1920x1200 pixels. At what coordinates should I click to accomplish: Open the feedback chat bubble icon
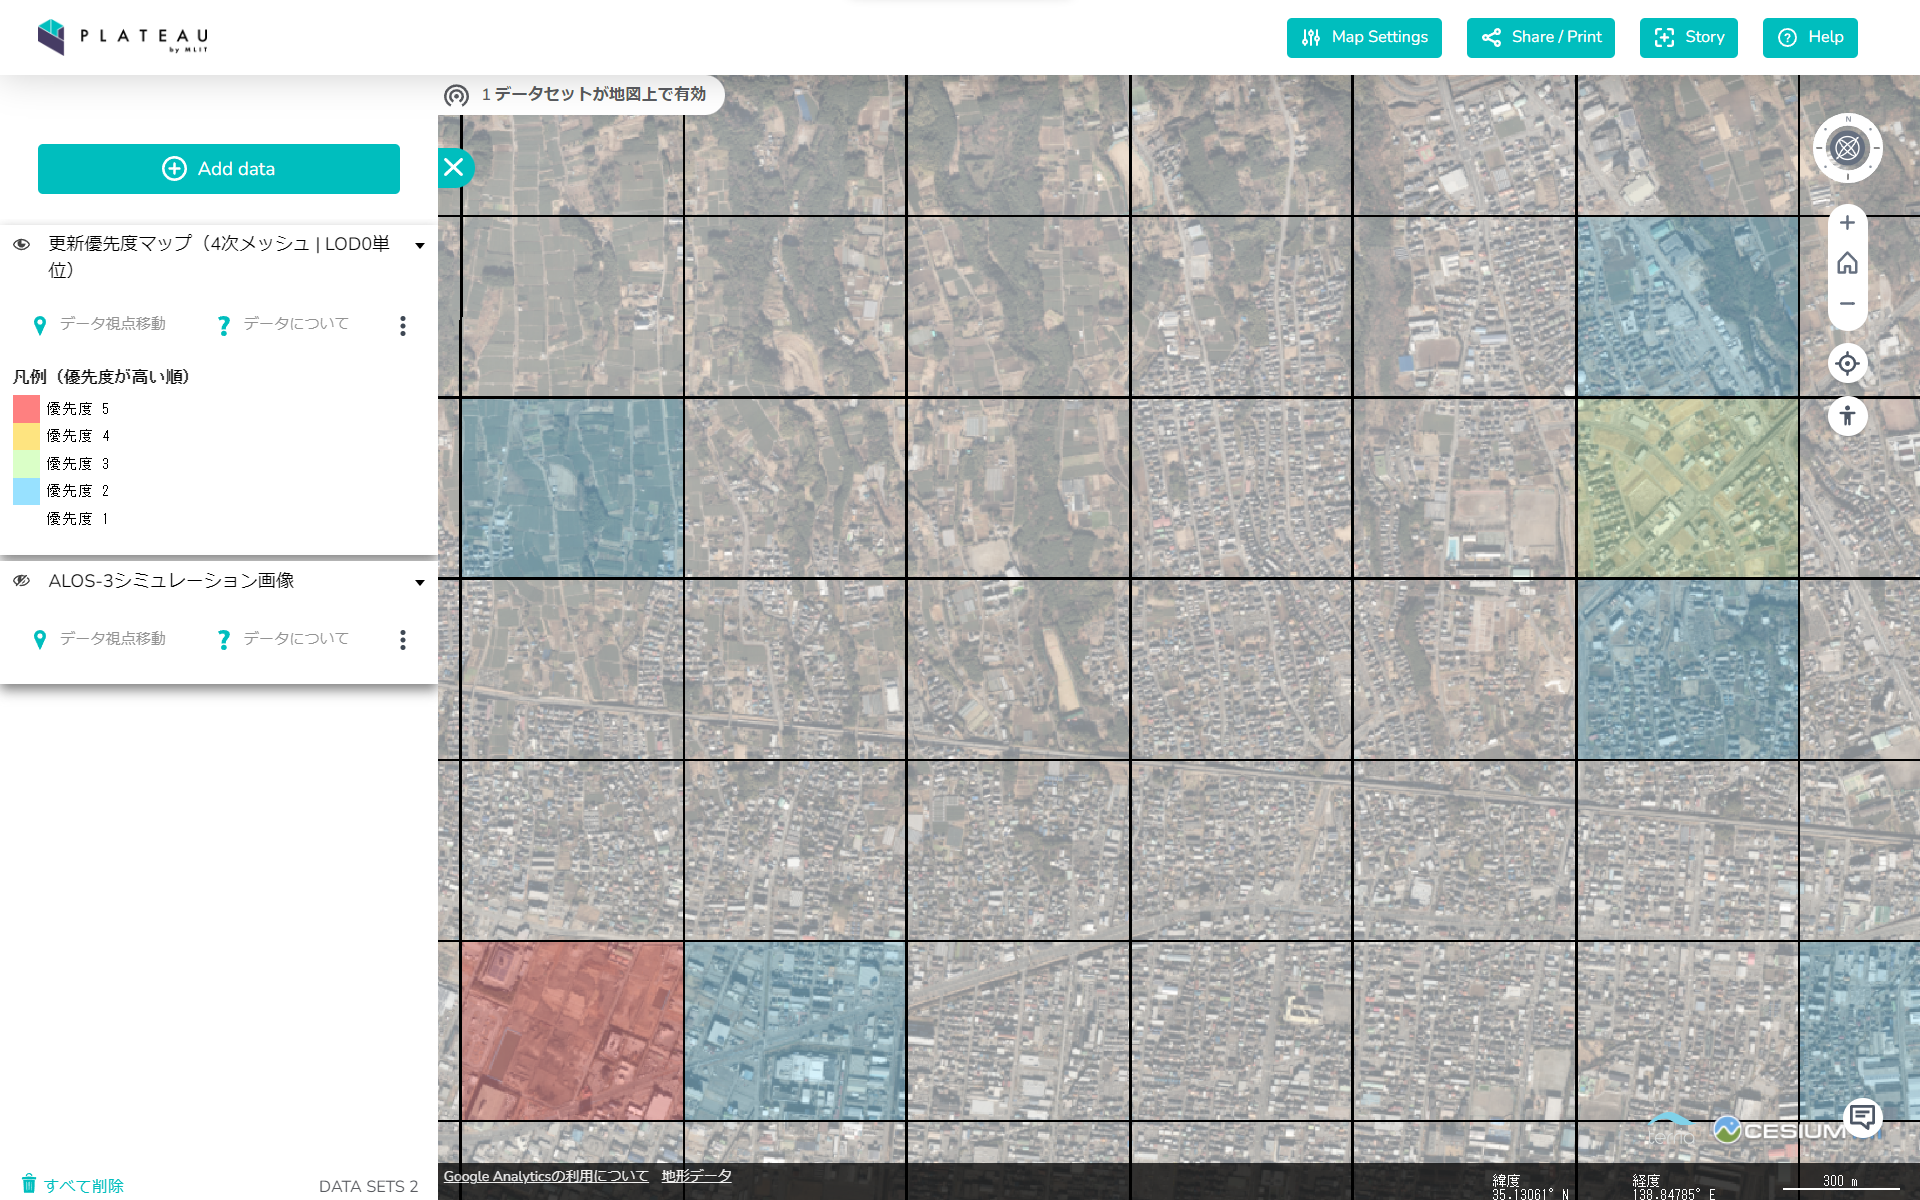1862,1117
